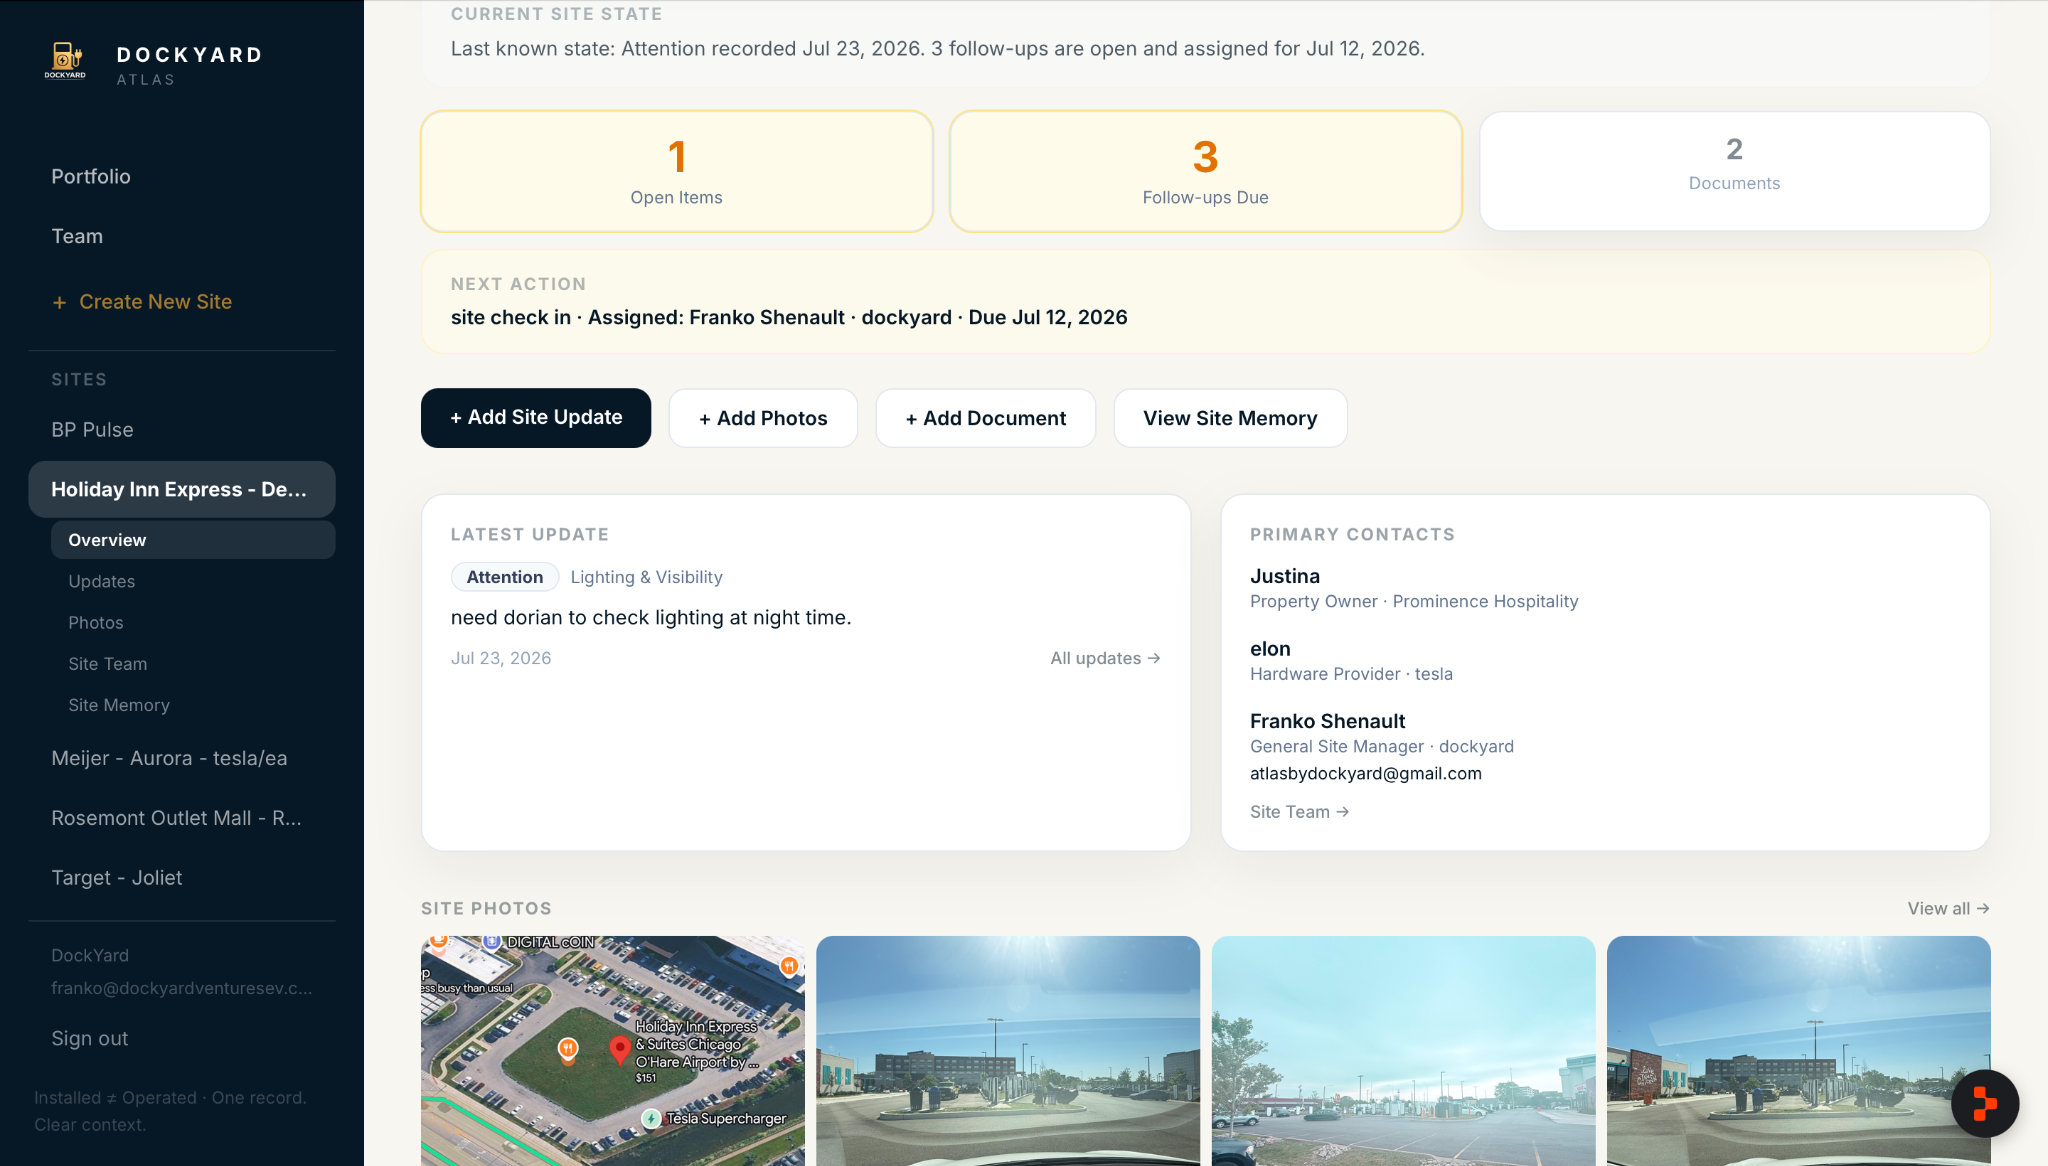The height and width of the screenshot is (1166, 2048).
Task: Click the Open Items stat card
Action: click(x=677, y=171)
